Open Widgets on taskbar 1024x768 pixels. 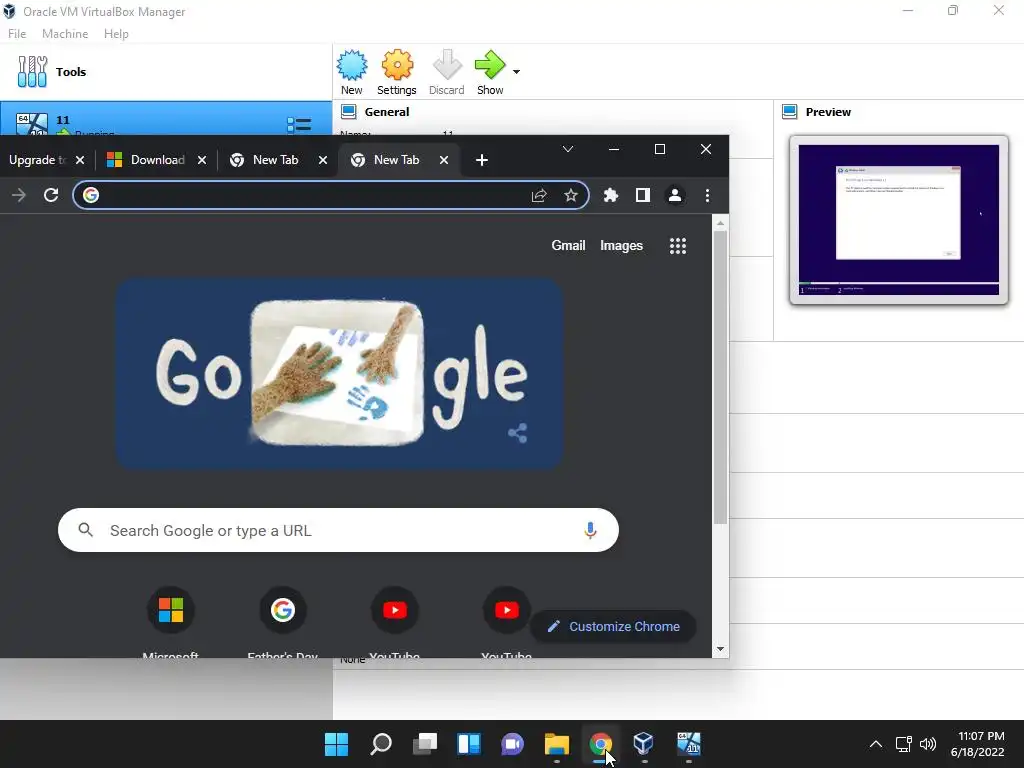(469, 744)
